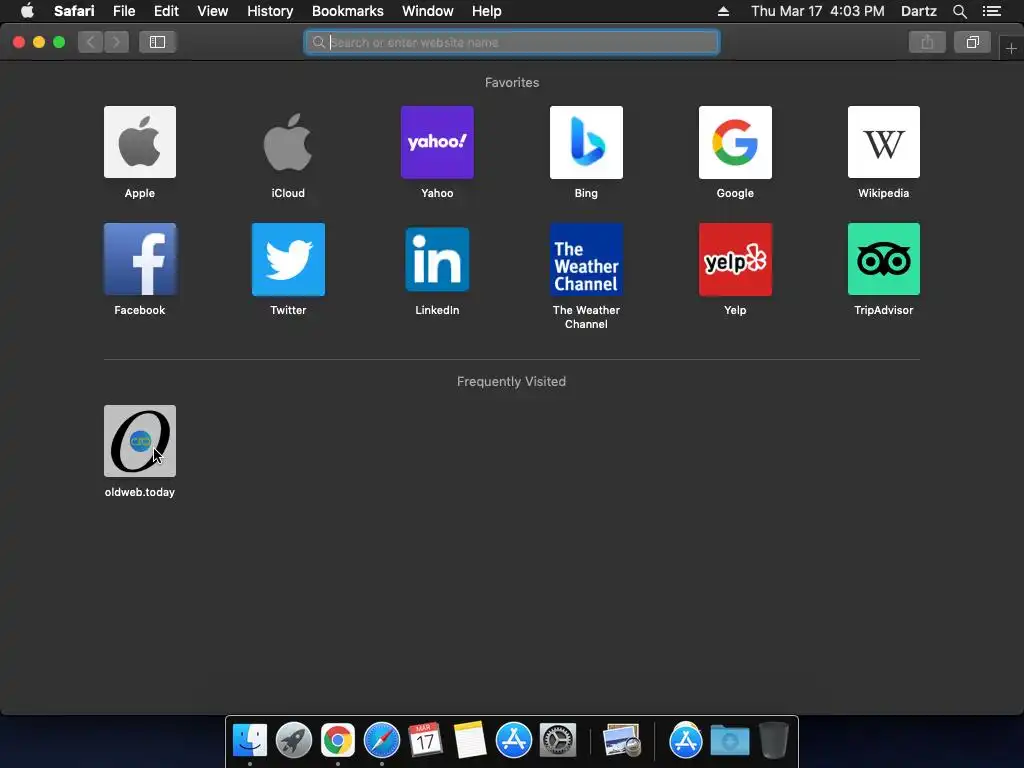Click the Safari compass in the Dock
The height and width of the screenshot is (768, 1024).
pos(381,740)
